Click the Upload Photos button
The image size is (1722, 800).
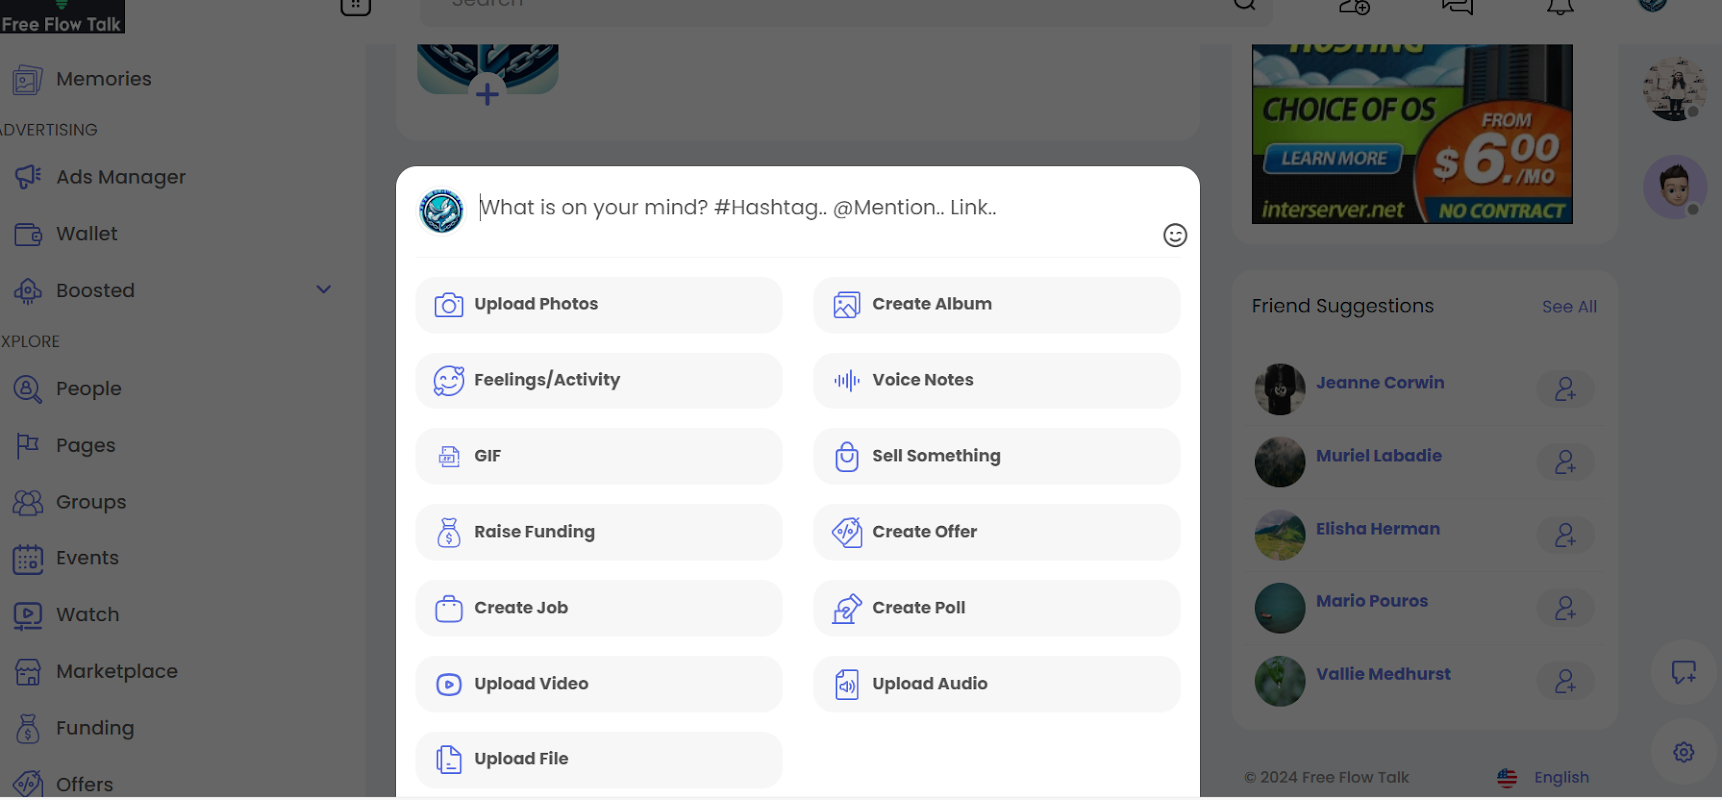(598, 305)
